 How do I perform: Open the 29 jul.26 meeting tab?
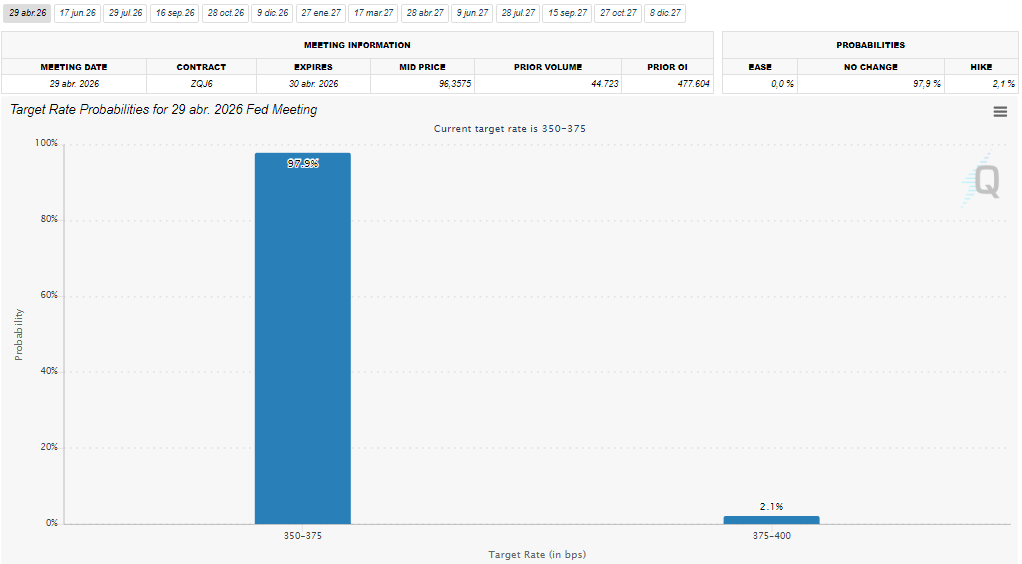click(126, 13)
